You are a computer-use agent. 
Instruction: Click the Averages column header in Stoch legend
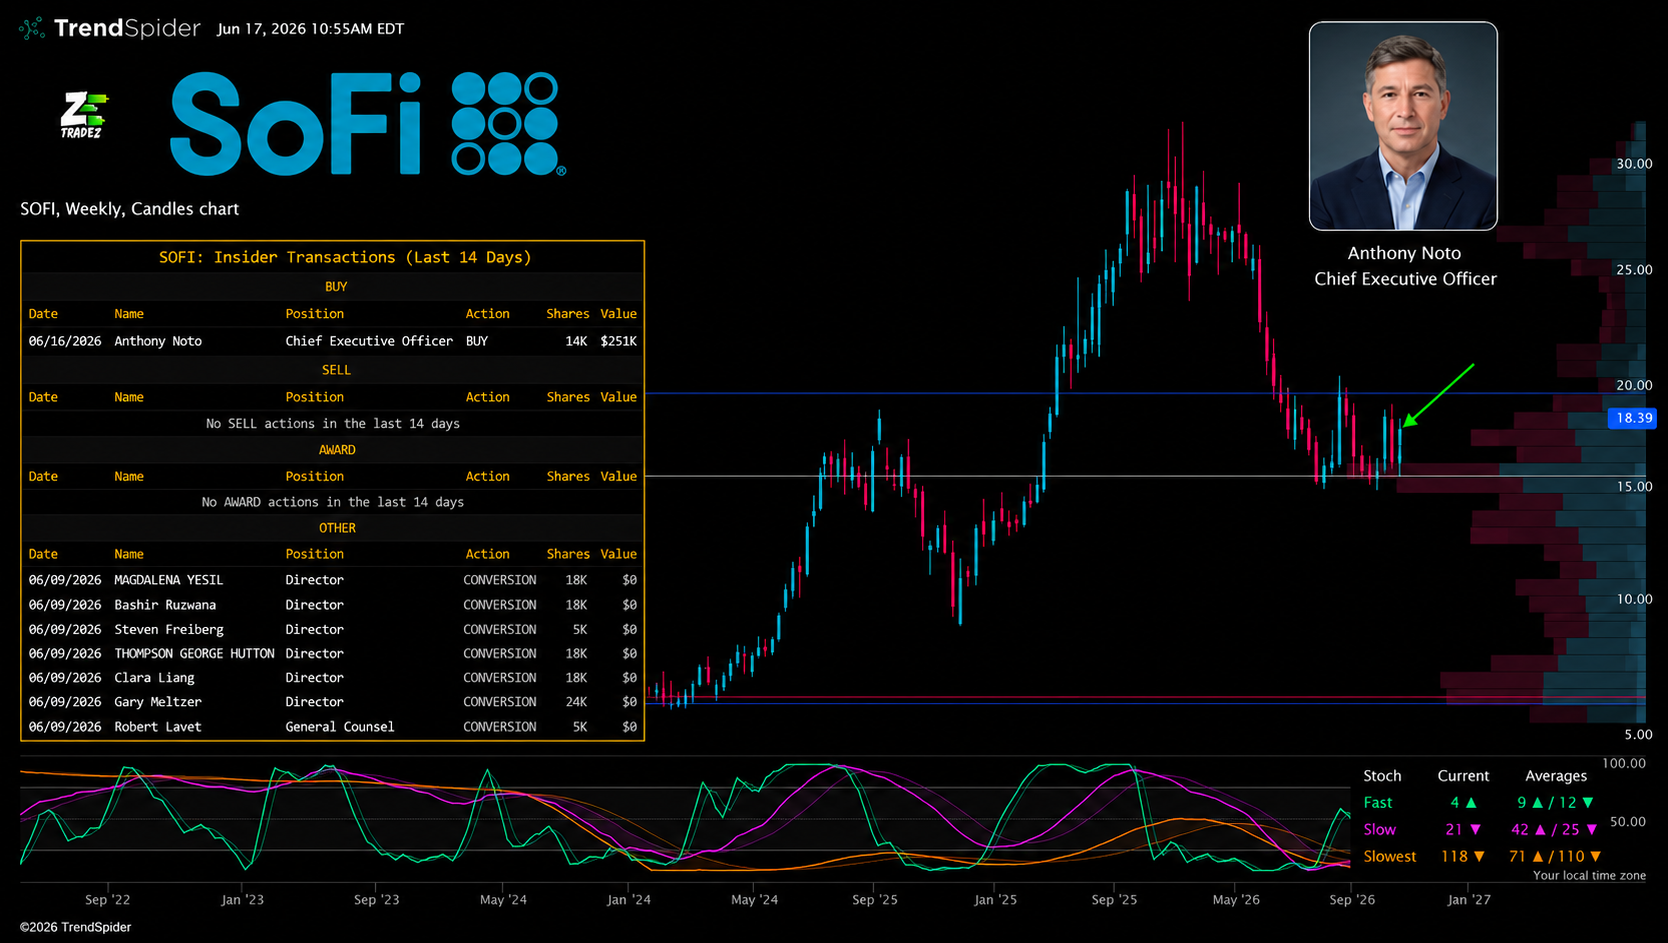tap(1556, 776)
